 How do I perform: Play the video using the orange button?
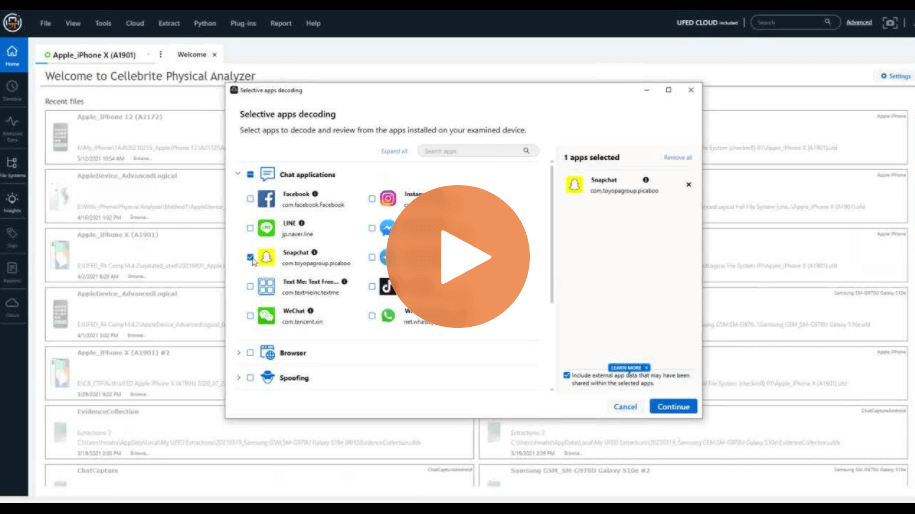(x=458, y=256)
